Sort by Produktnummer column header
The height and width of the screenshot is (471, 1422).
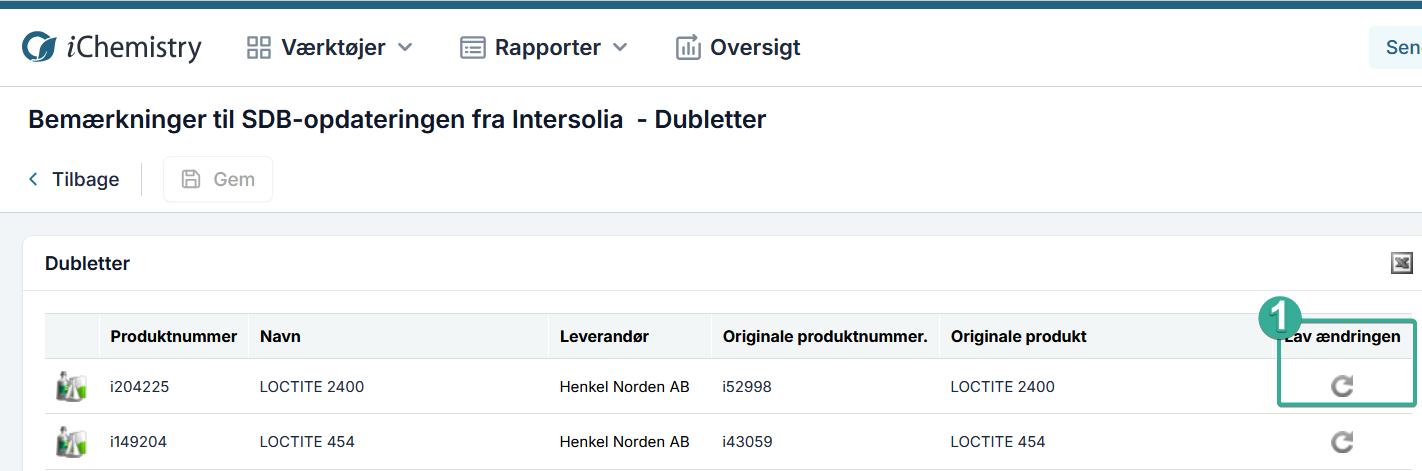tap(174, 336)
